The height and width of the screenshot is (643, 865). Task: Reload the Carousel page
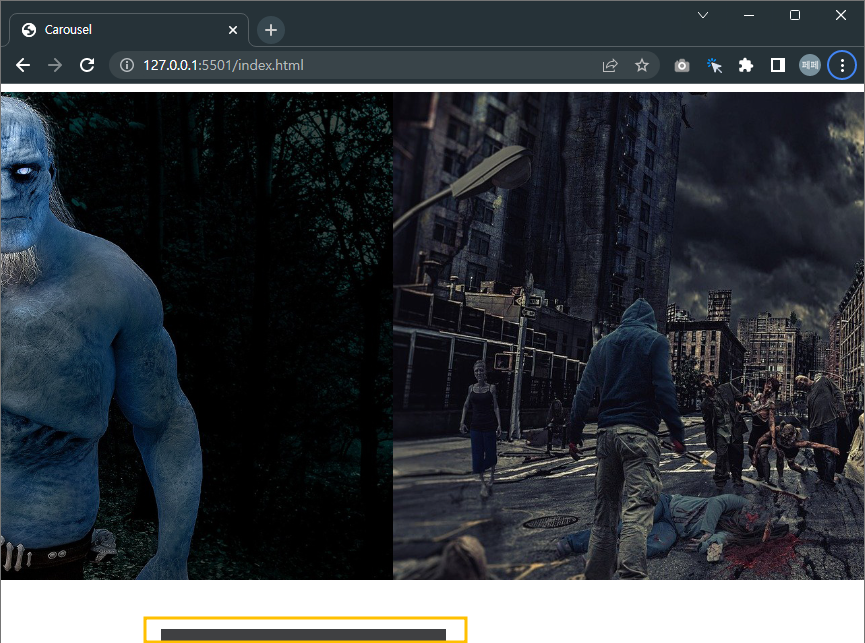(87, 65)
